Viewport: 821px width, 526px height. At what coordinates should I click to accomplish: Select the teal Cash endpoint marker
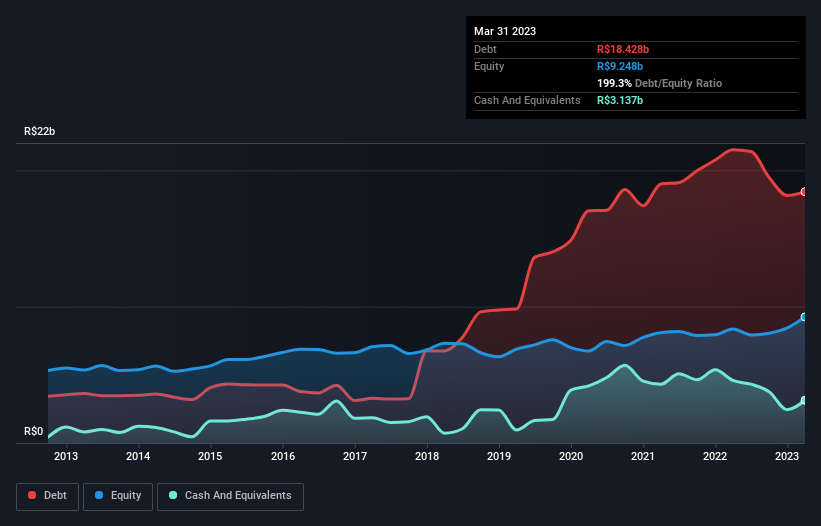click(804, 400)
